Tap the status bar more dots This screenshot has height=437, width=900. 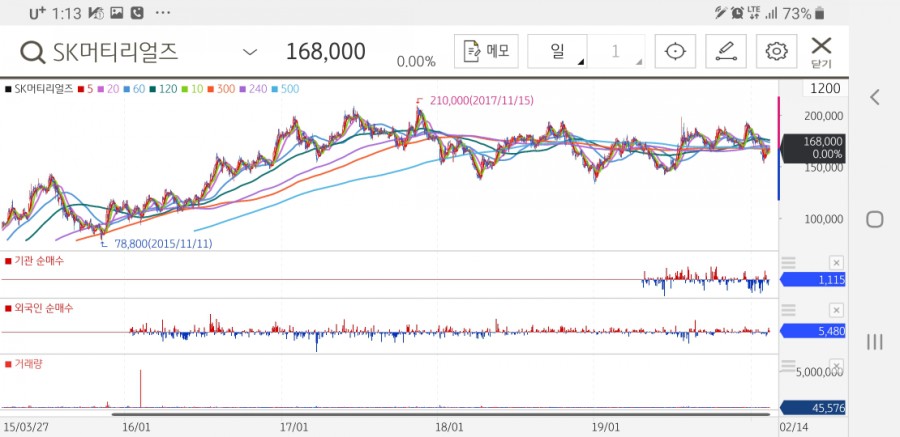pos(163,13)
